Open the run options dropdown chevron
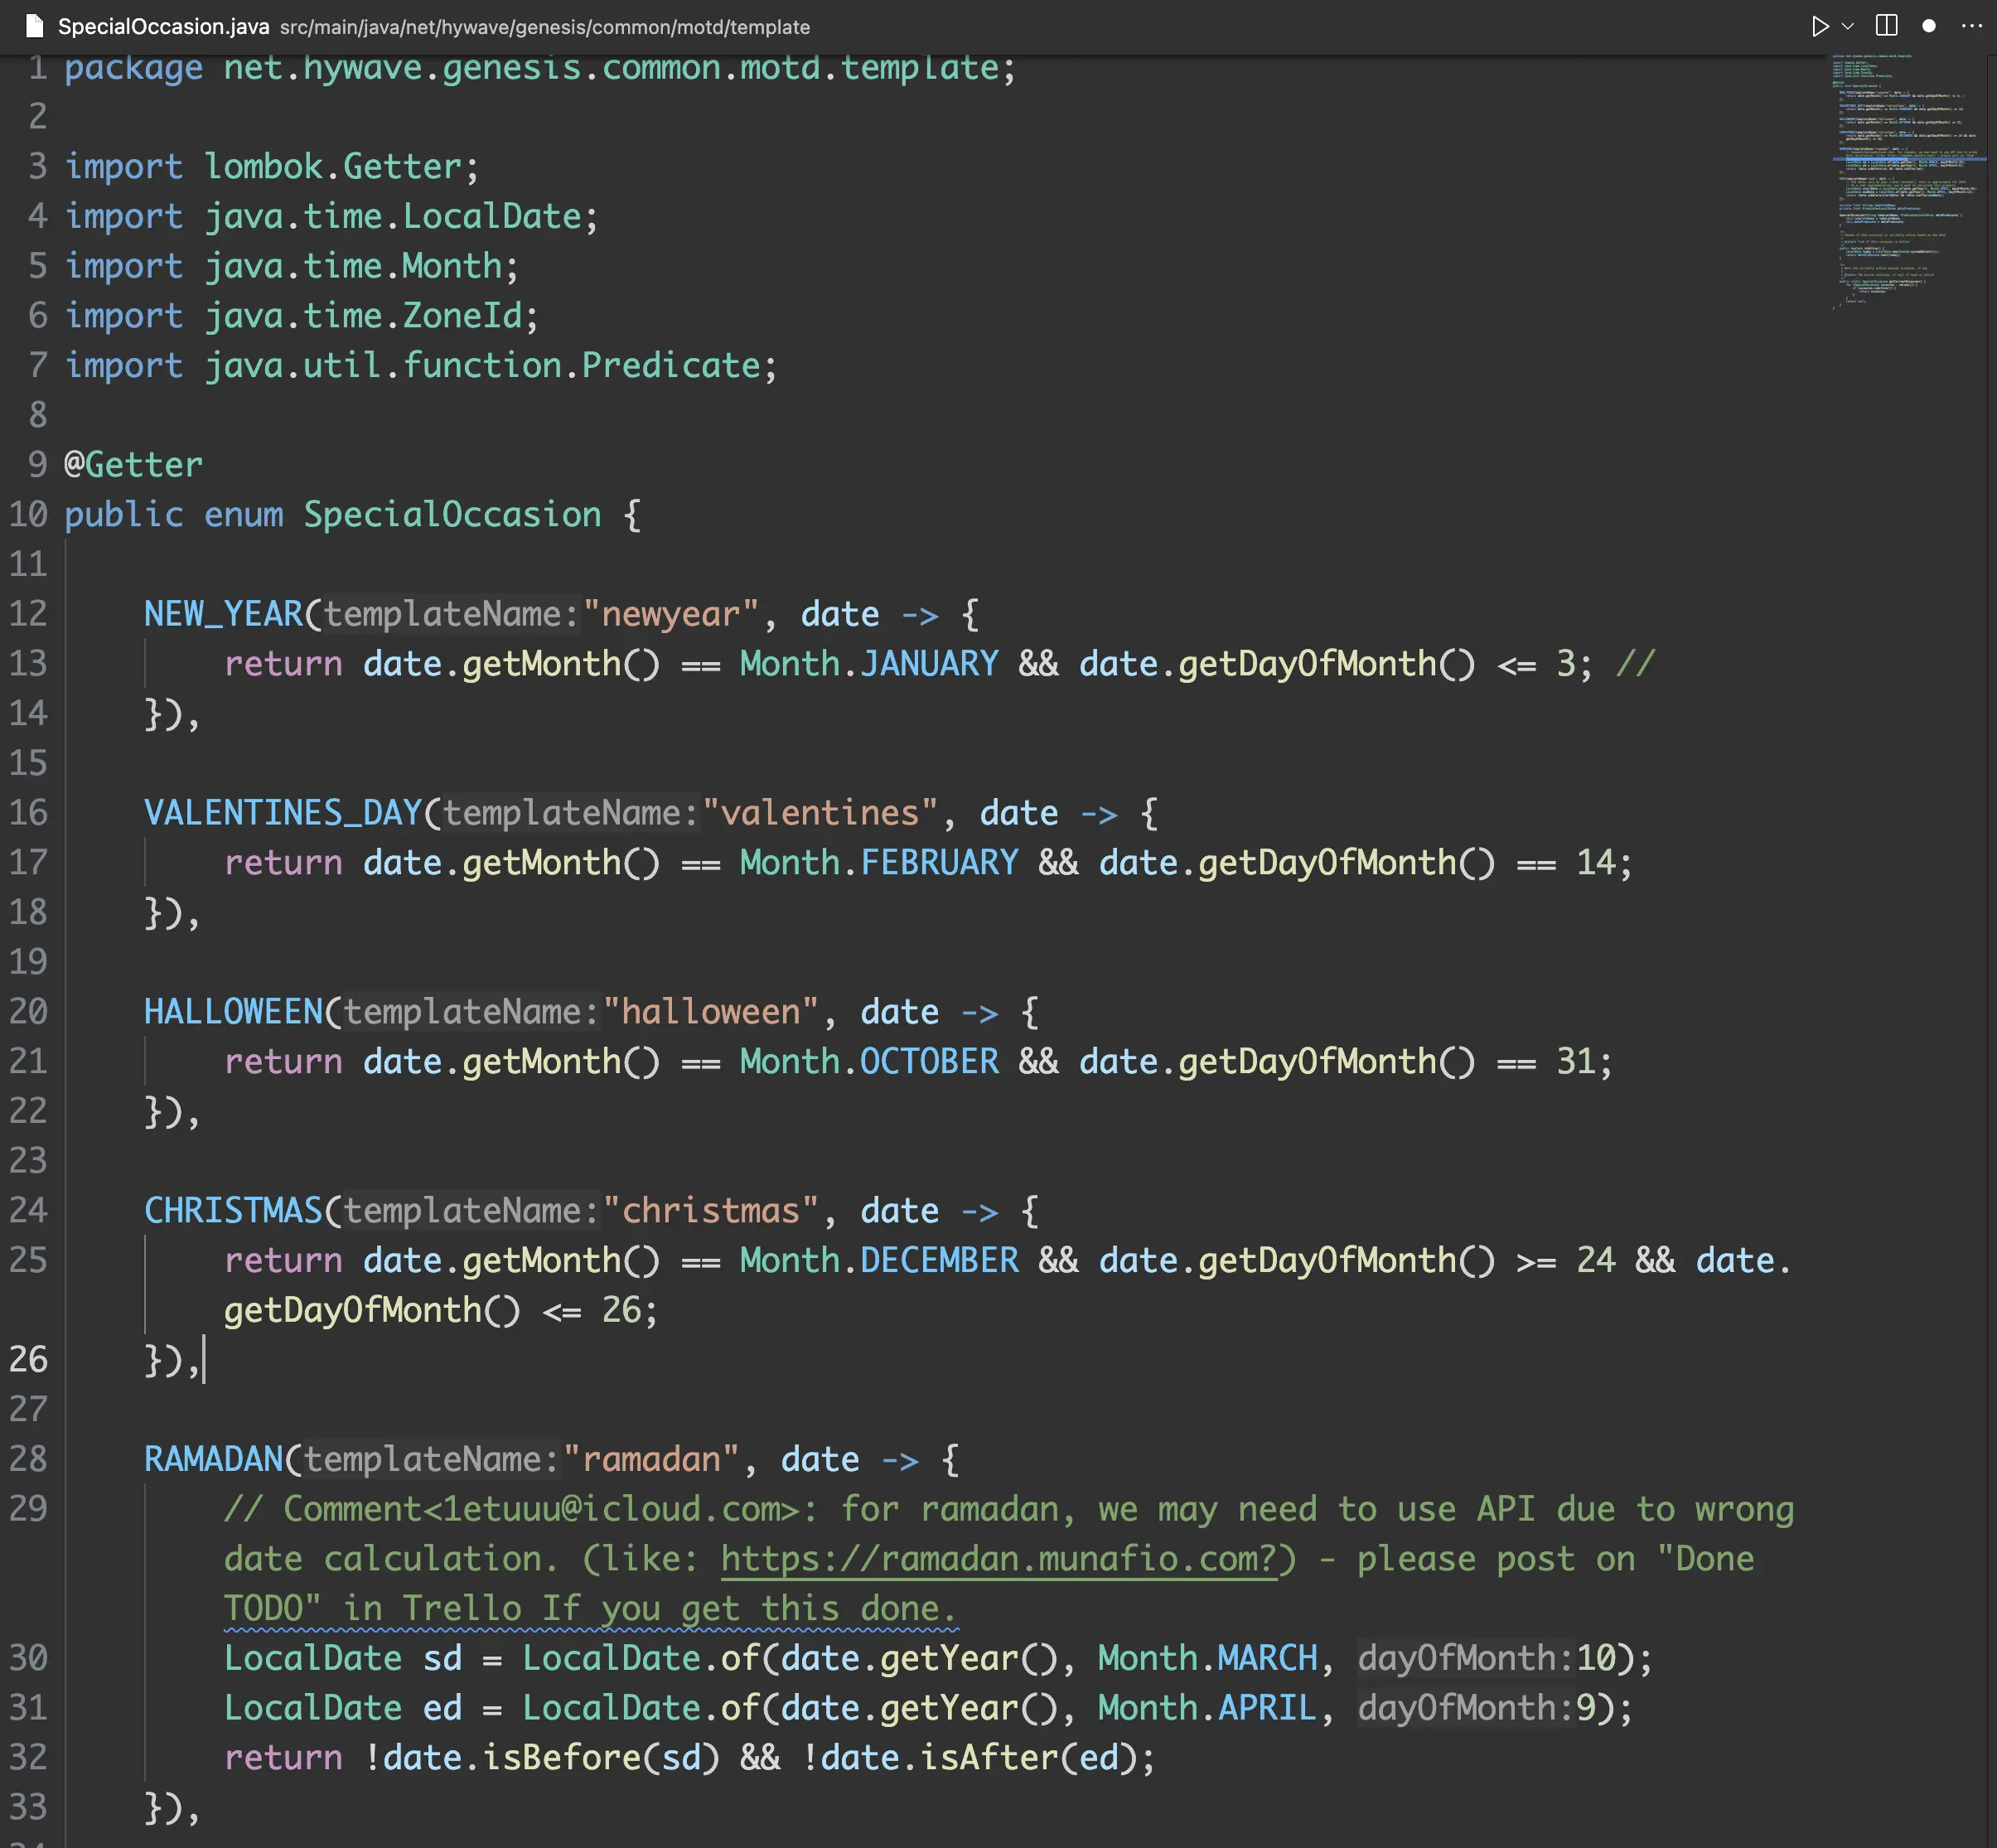The width and height of the screenshot is (1997, 1848). tap(1847, 26)
